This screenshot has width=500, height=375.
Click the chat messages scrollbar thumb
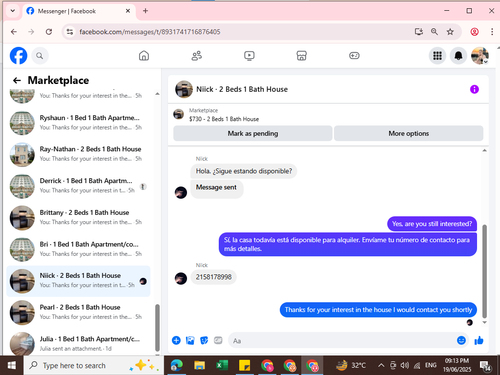point(484,271)
